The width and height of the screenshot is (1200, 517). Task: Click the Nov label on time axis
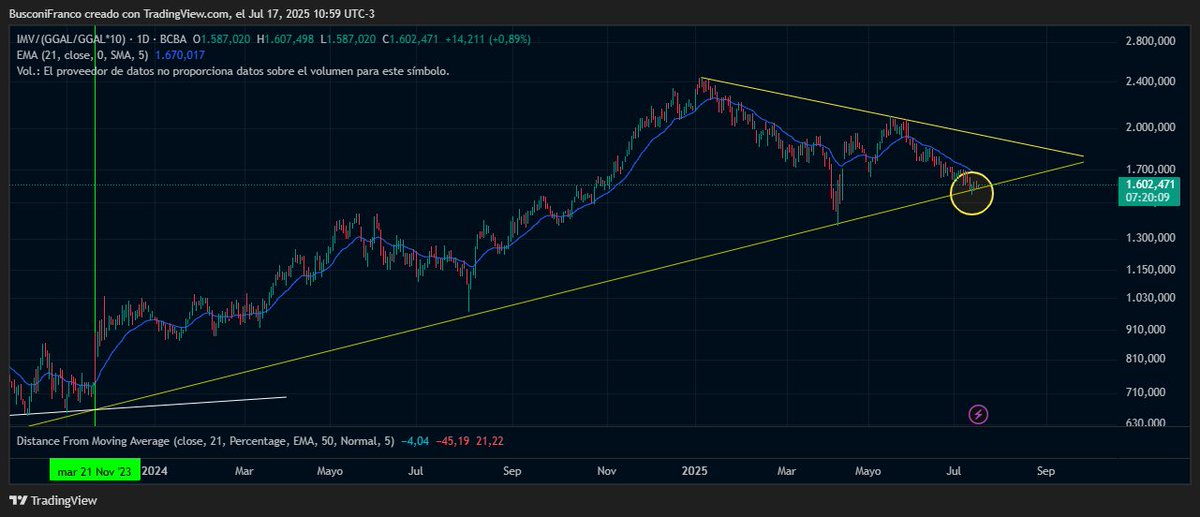click(606, 469)
